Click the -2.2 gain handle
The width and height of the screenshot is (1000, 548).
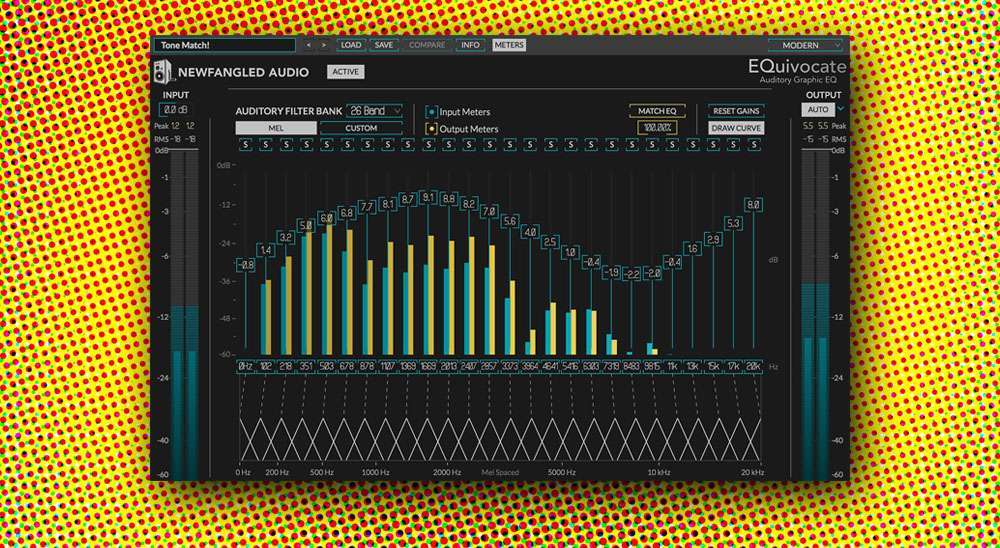(x=631, y=274)
